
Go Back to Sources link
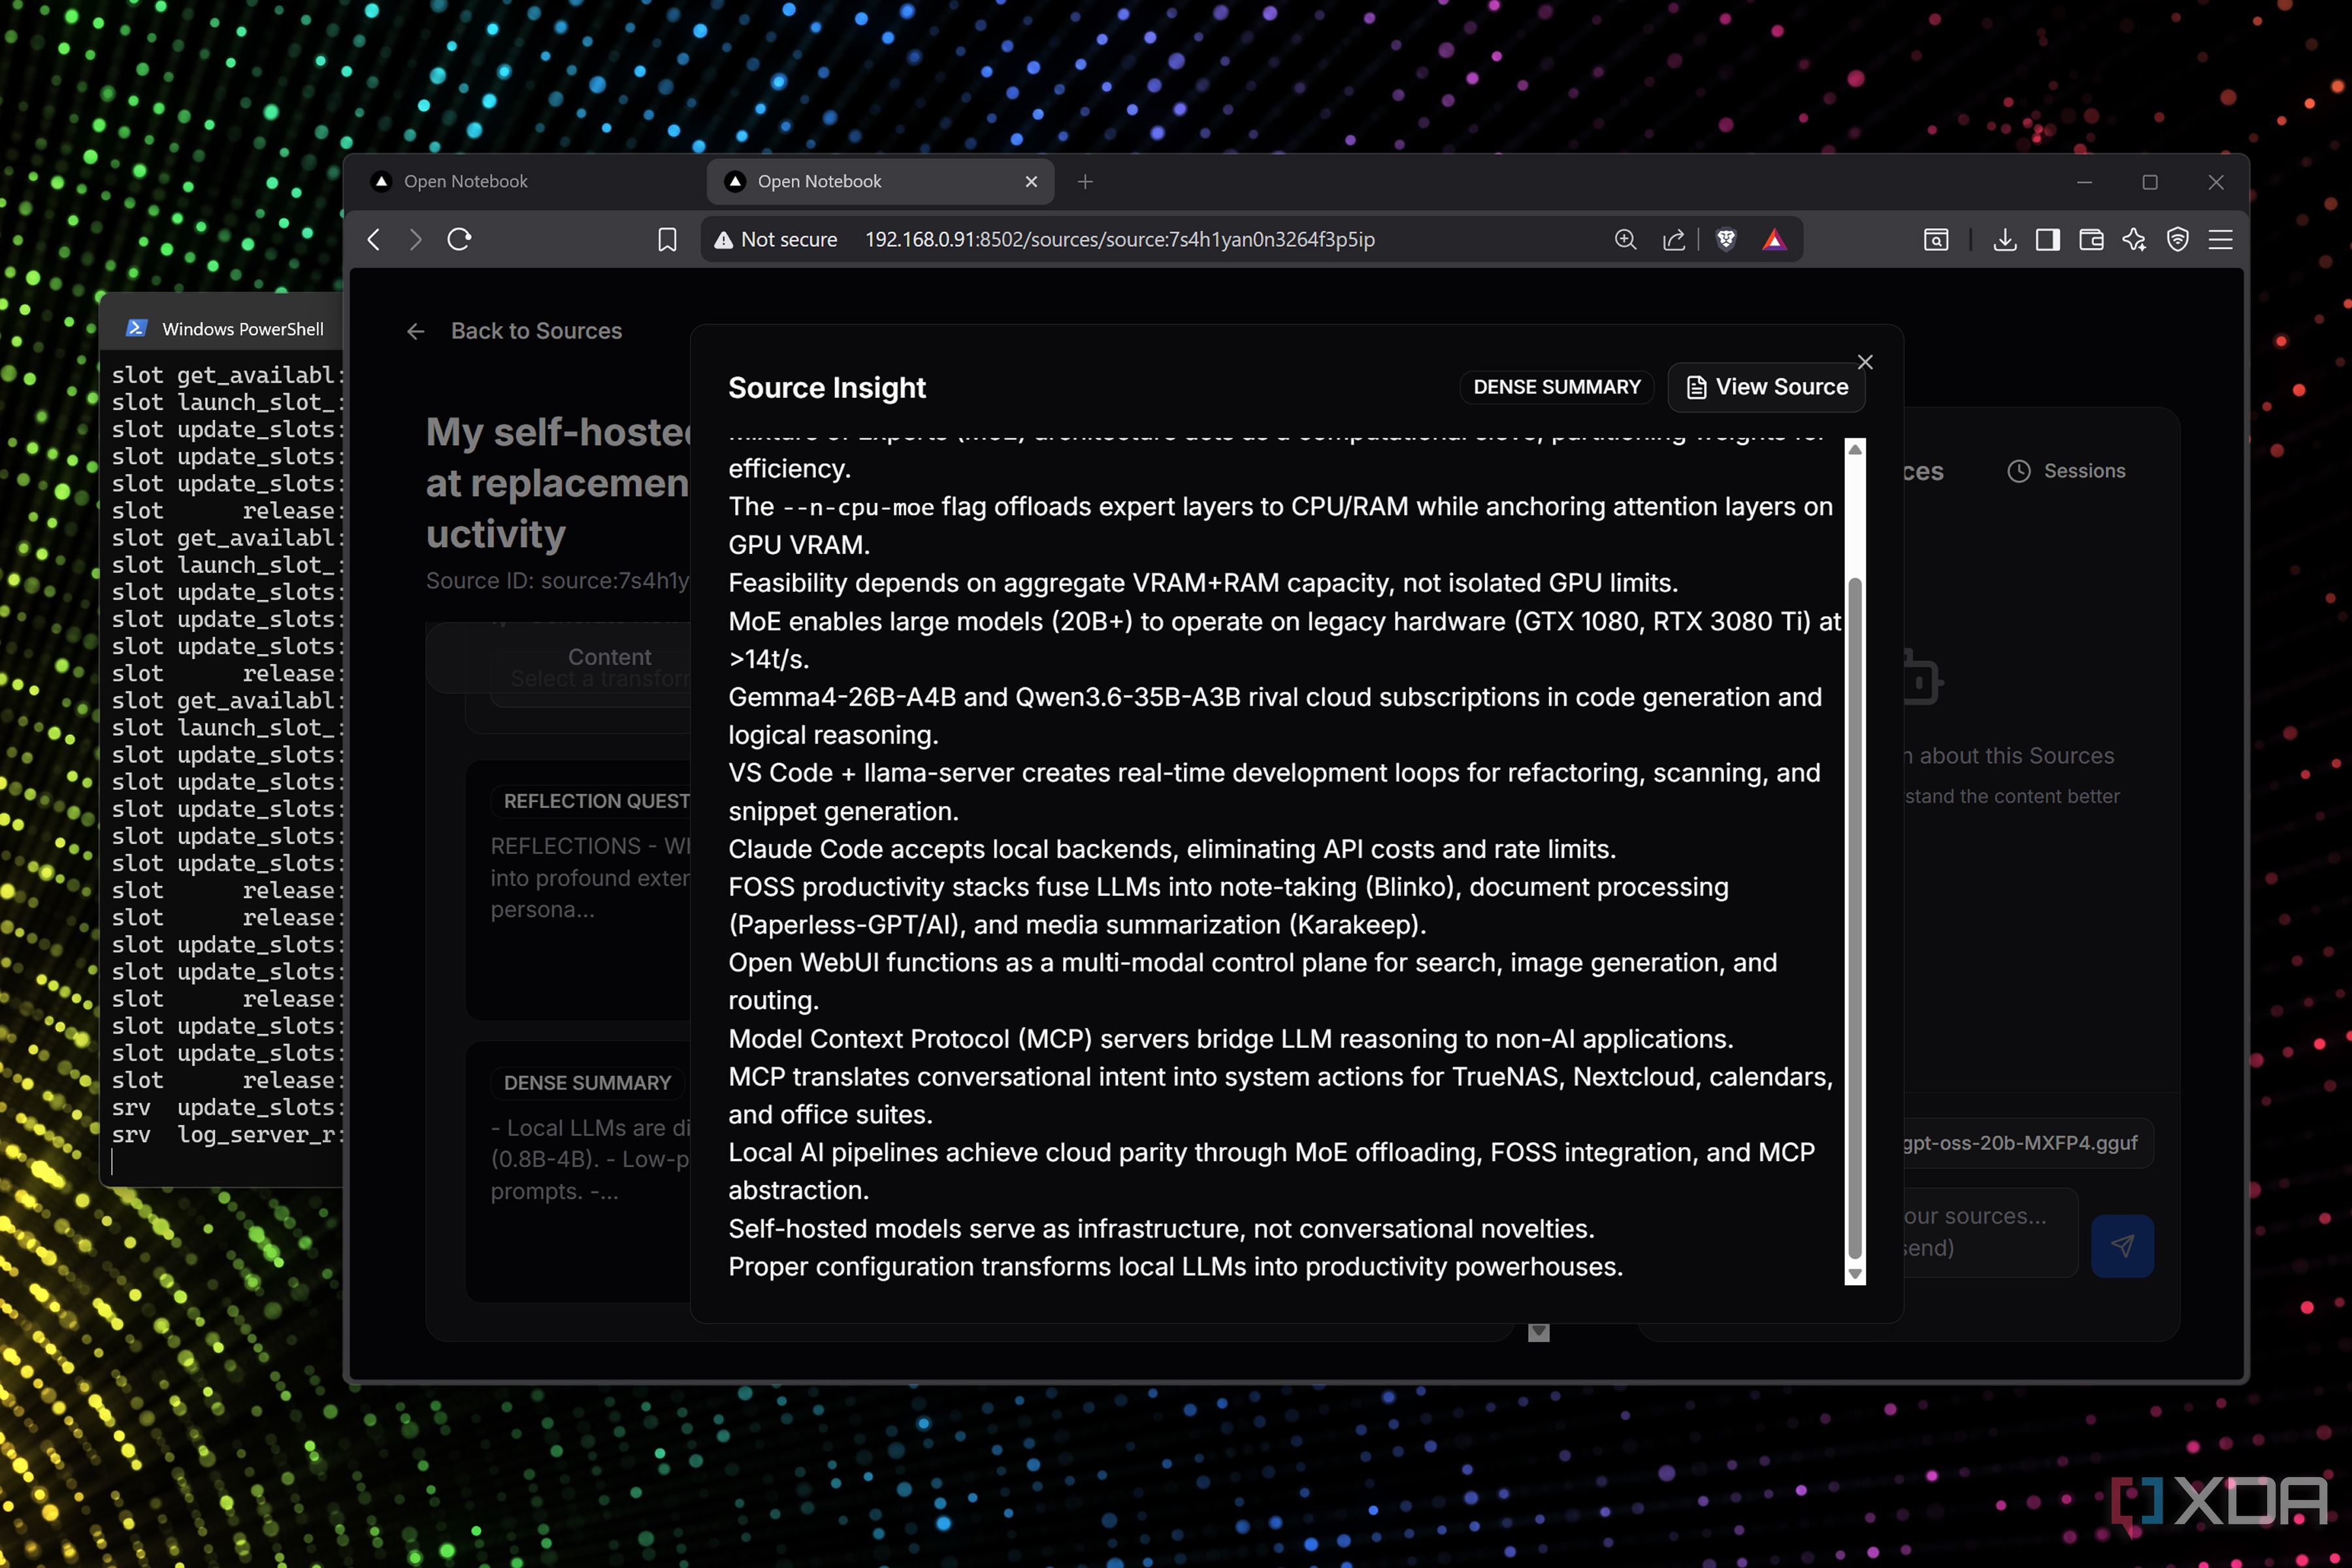(515, 331)
